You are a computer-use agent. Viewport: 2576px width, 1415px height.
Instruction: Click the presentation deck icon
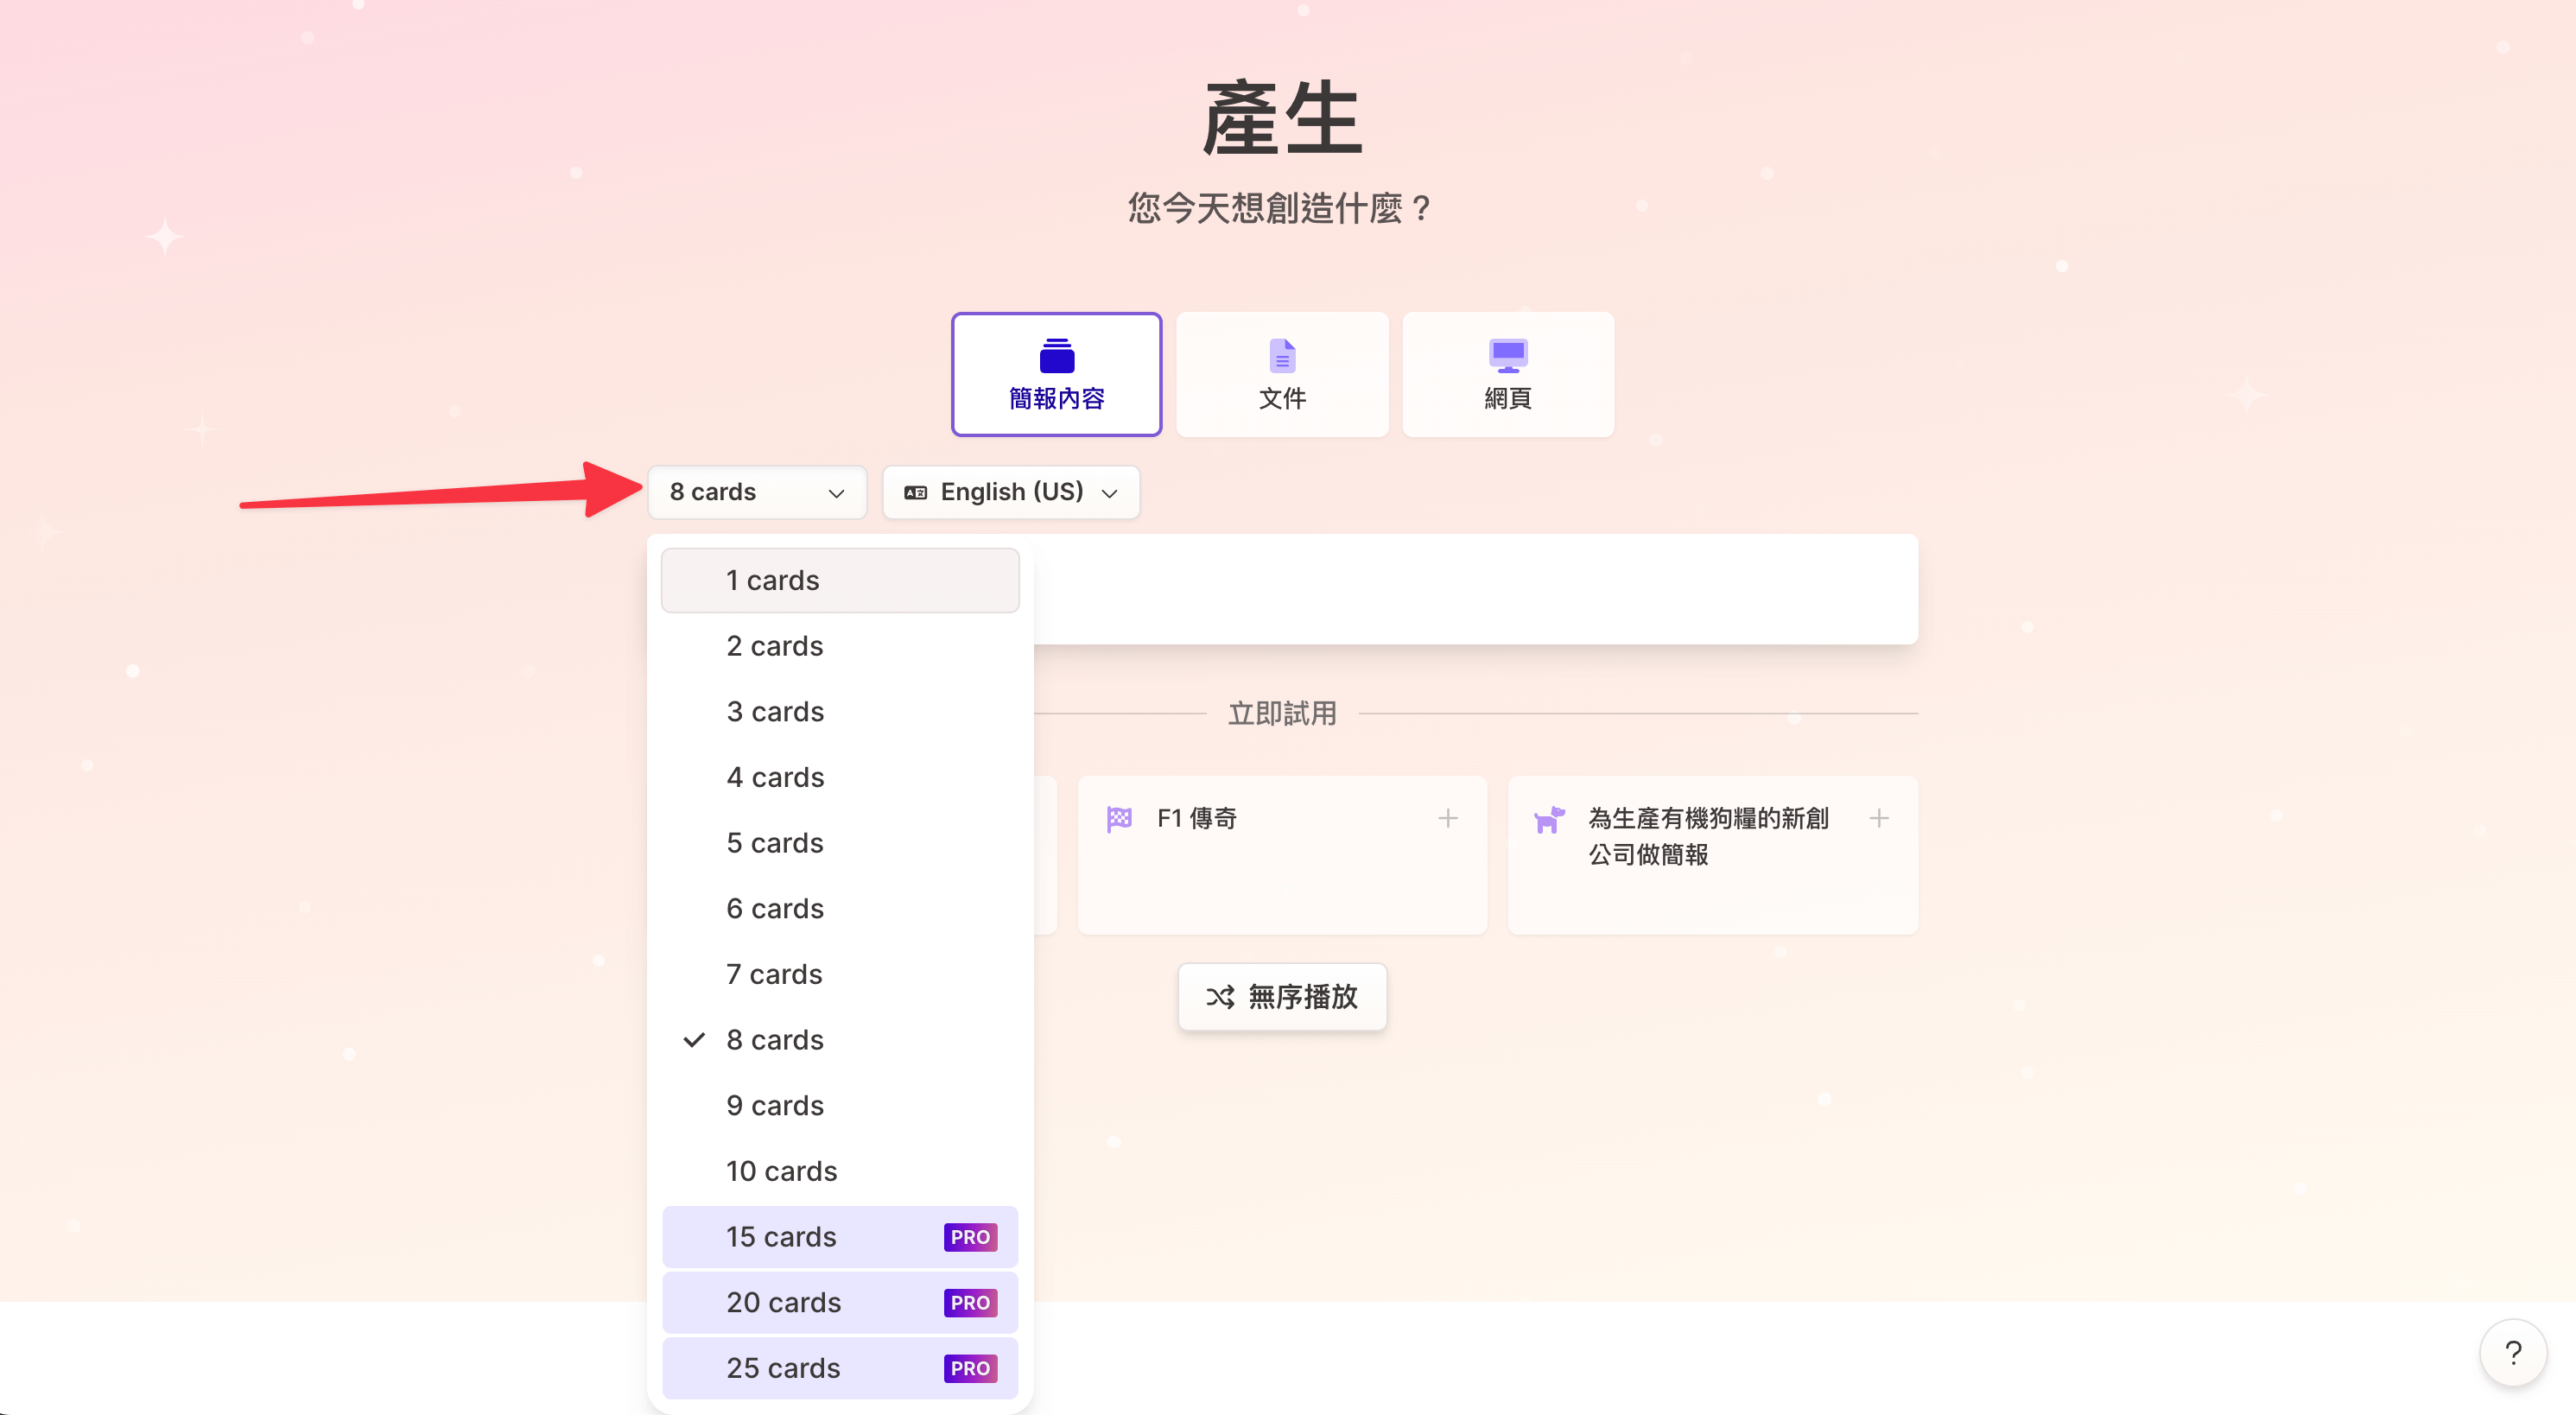tap(1056, 355)
